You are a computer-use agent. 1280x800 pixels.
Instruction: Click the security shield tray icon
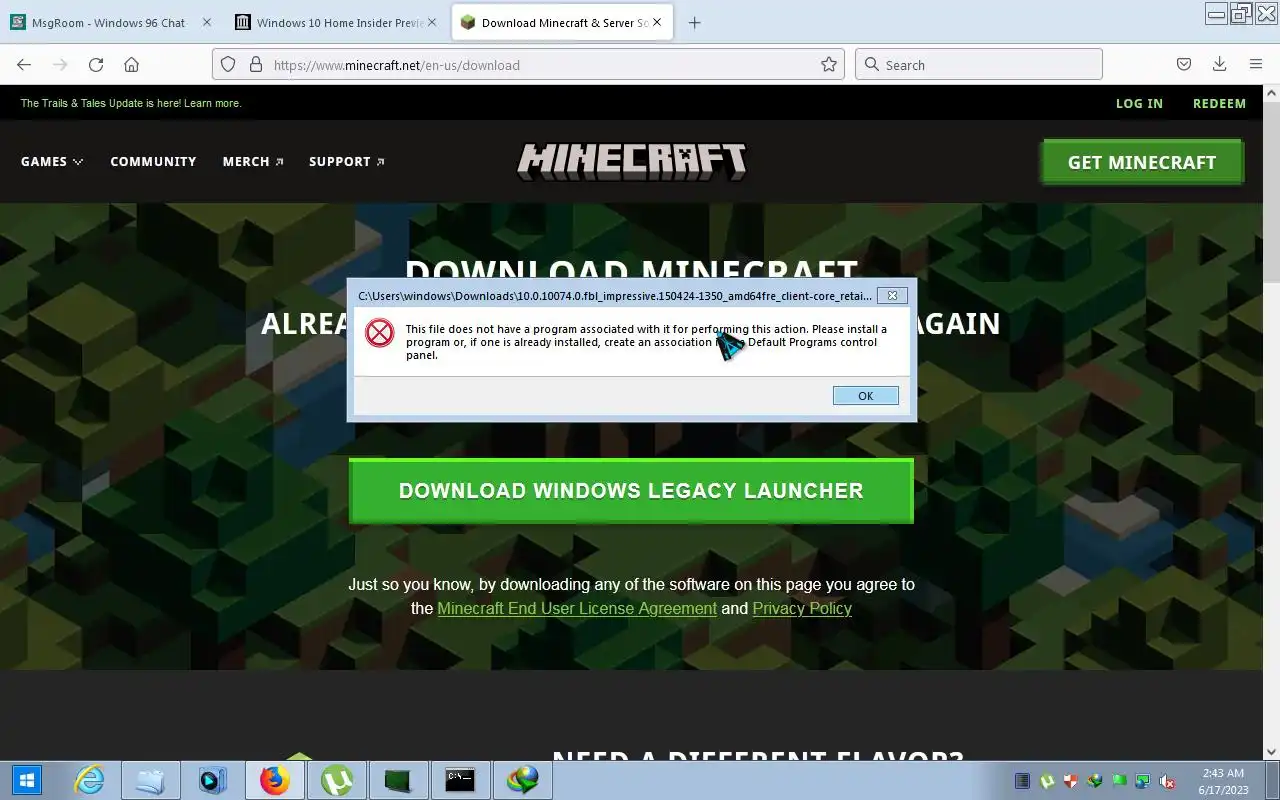coord(1071,781)
